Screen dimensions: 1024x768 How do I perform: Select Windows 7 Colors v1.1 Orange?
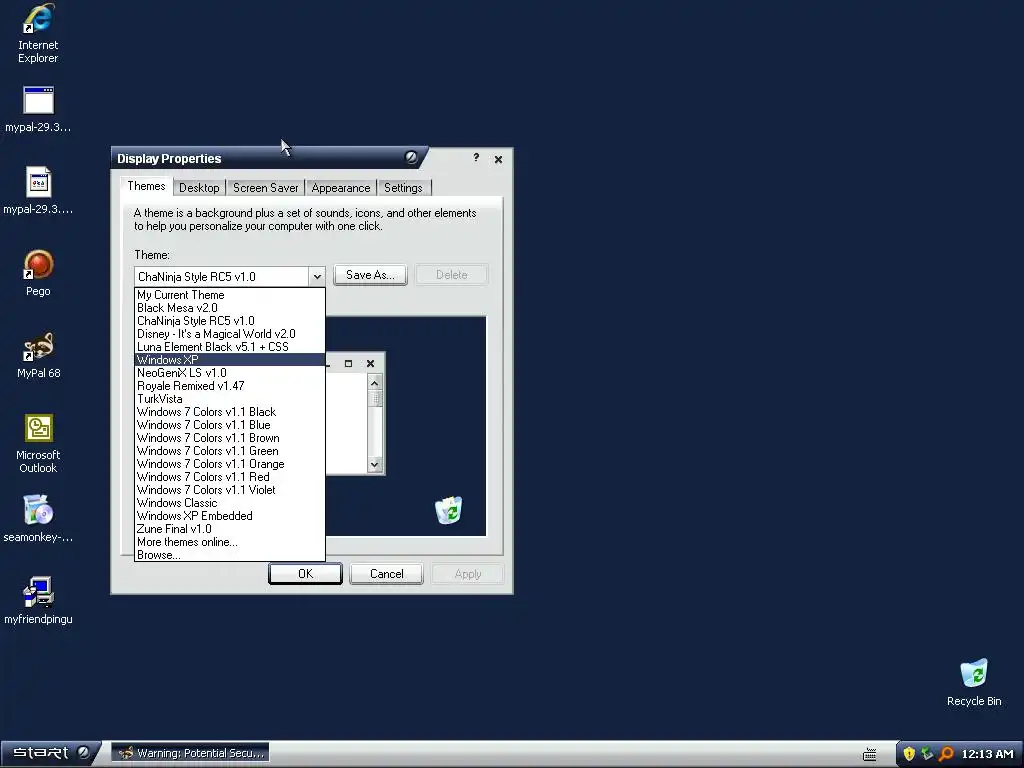[229, 464]
